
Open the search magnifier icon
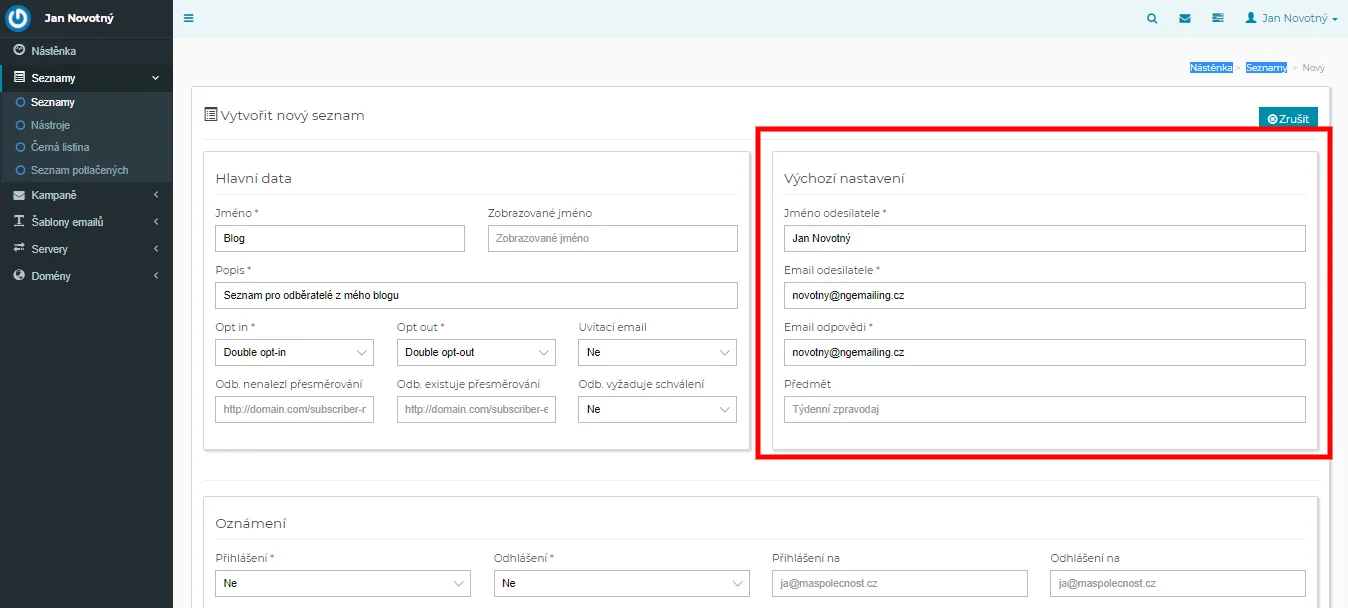[1152, 18]
